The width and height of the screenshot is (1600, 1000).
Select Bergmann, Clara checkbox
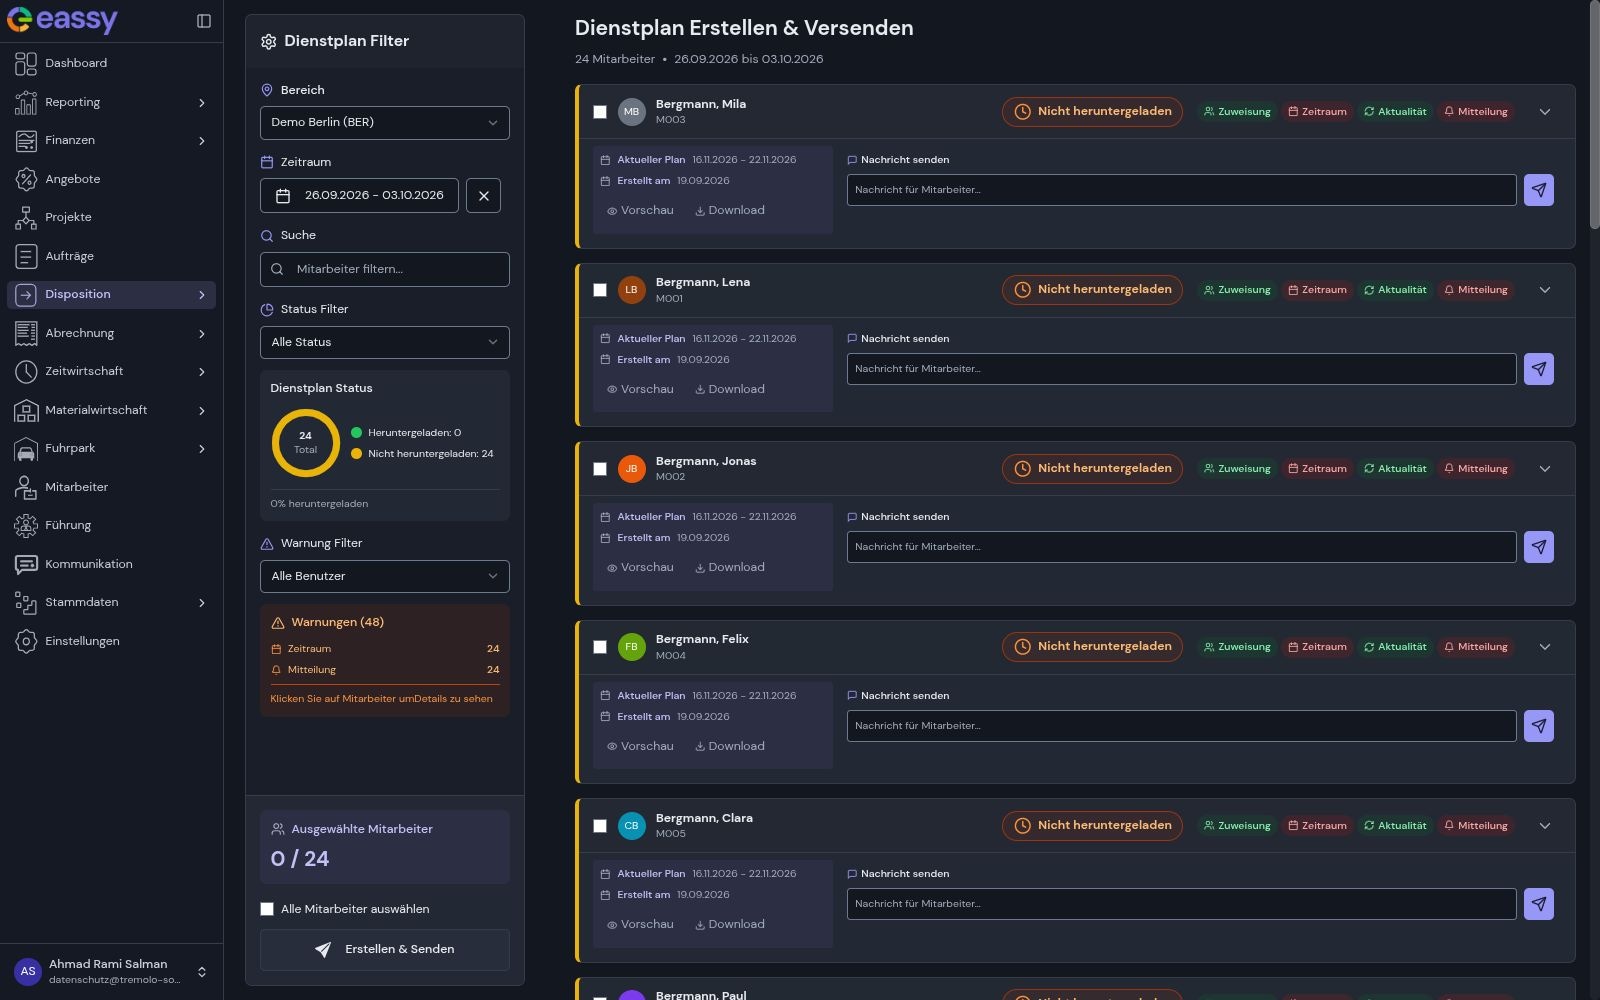tap(600, 826)
